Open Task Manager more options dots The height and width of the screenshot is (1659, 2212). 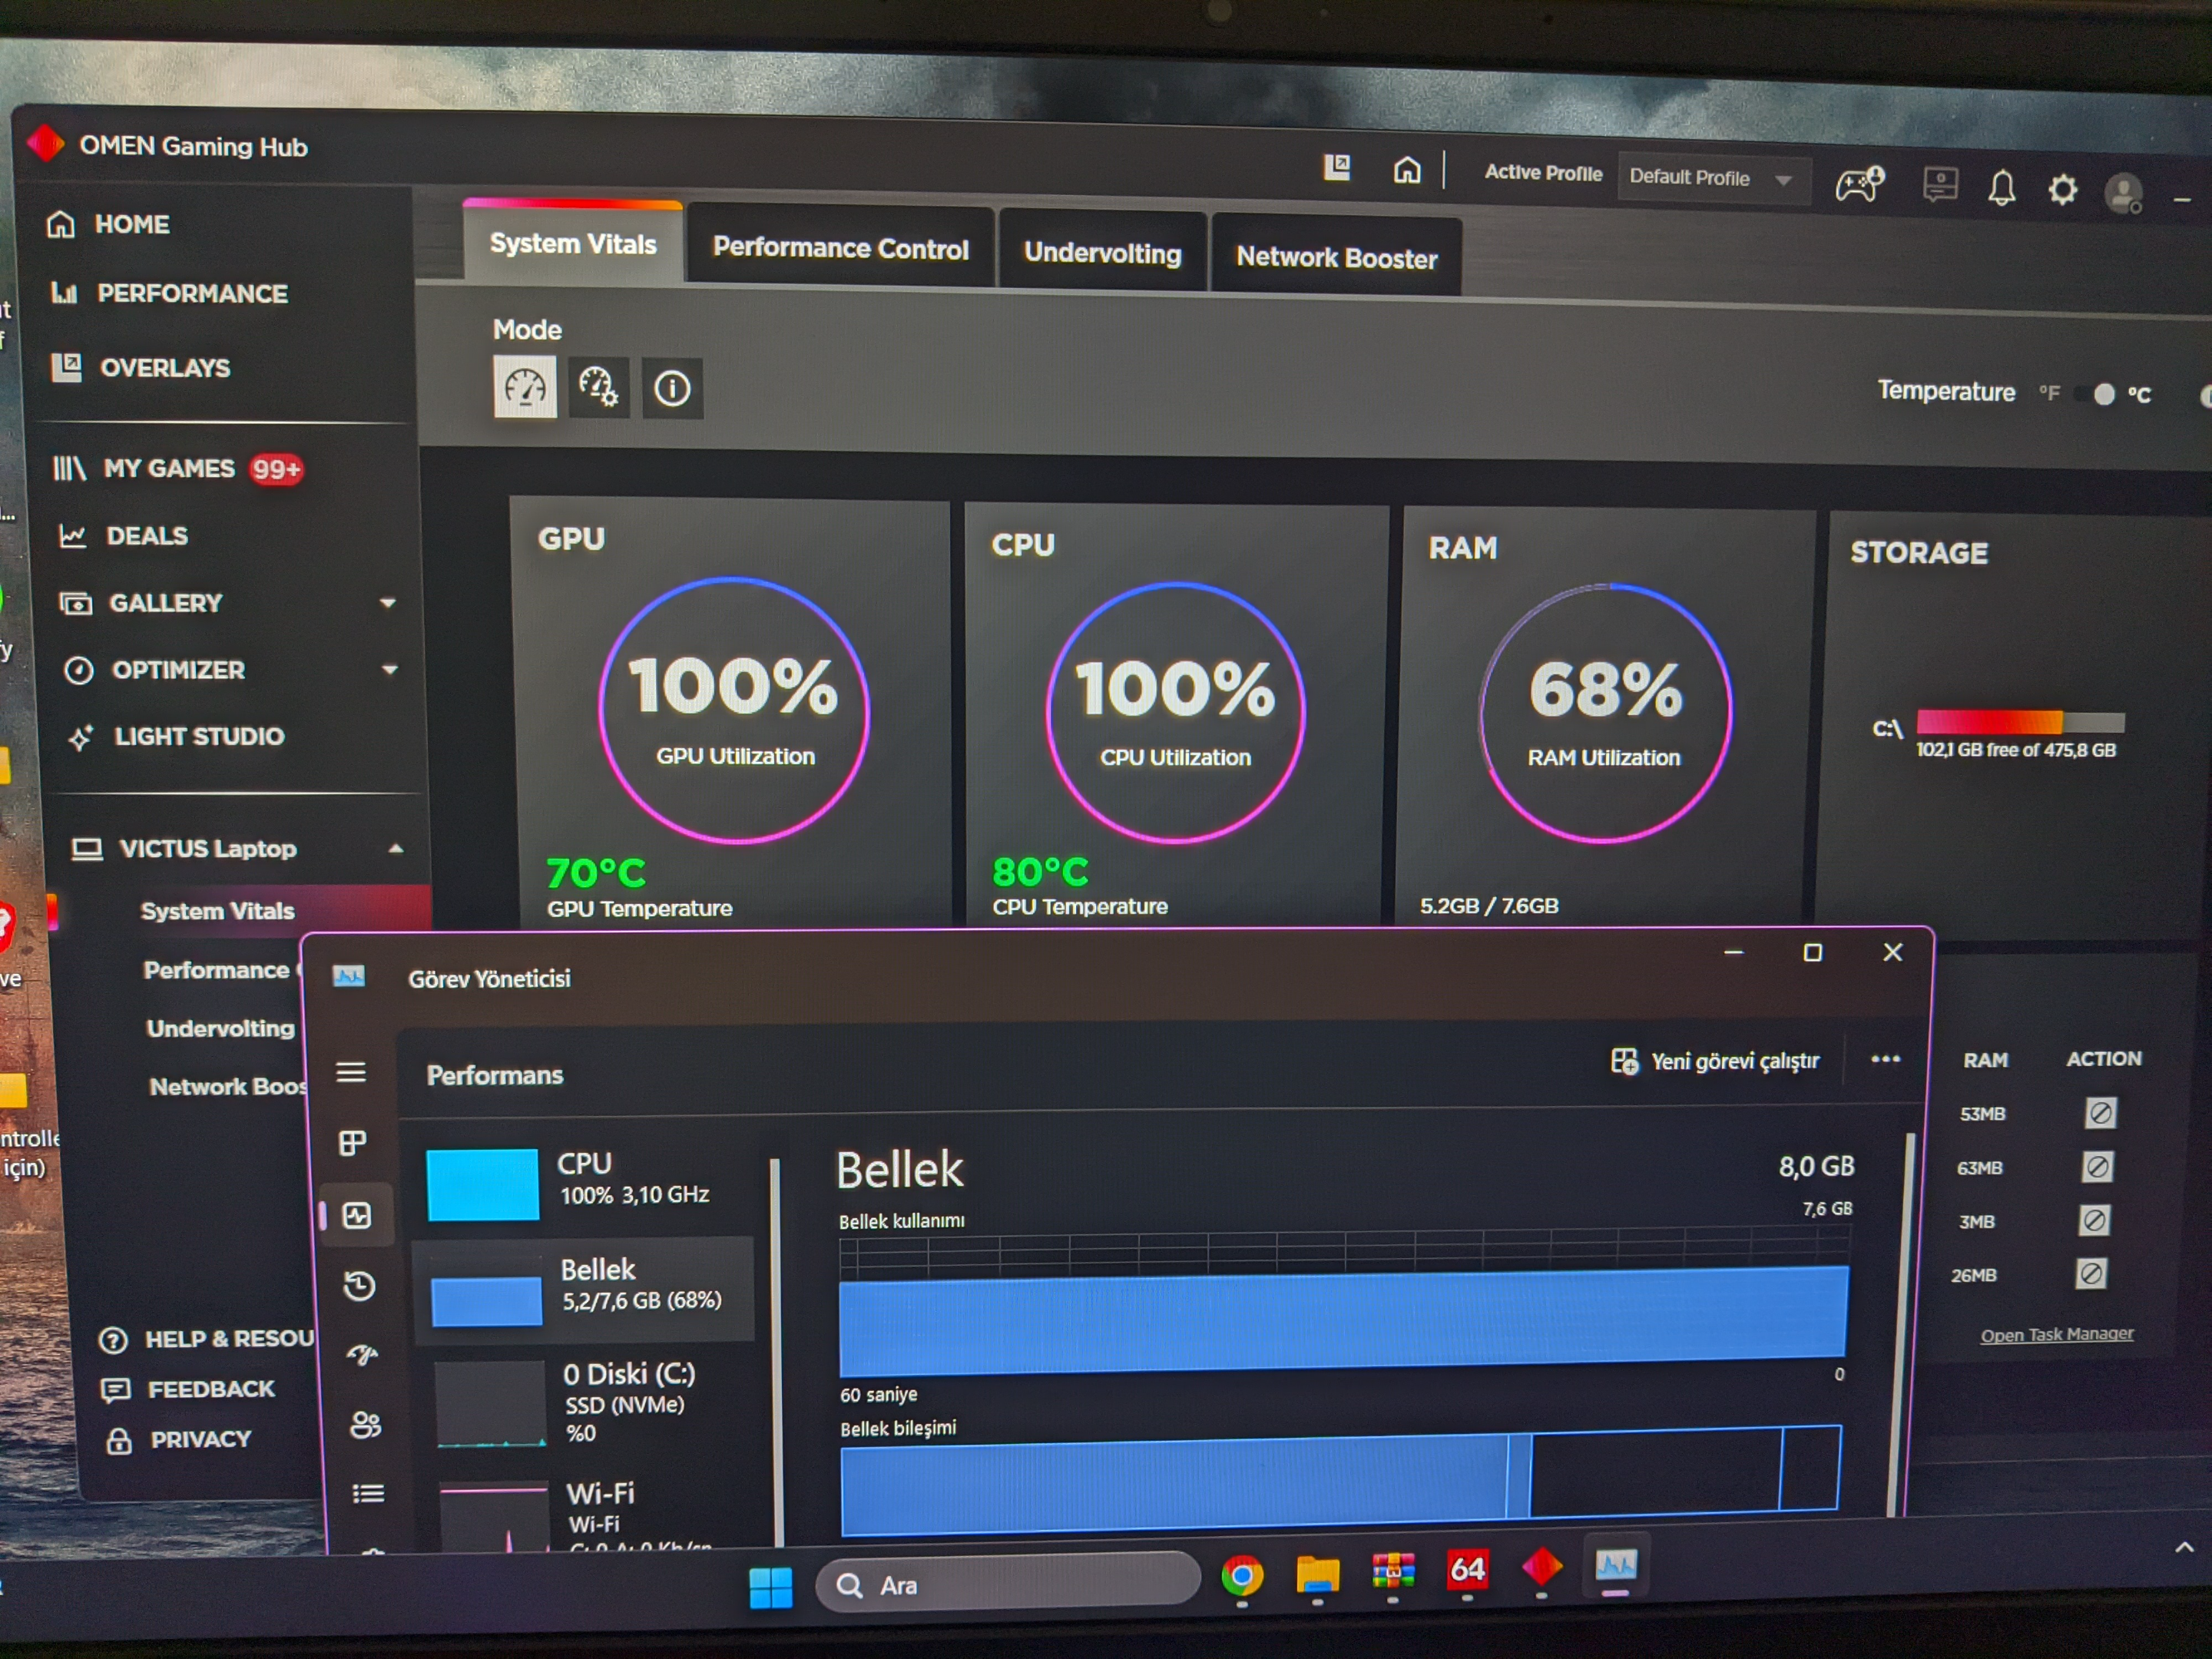tap(1885, 1059)
